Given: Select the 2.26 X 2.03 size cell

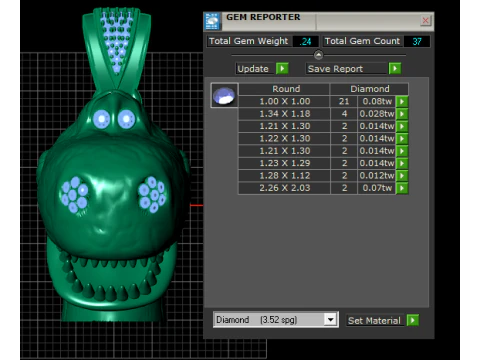Looking at the screenshot, I should tap(284, 188).
